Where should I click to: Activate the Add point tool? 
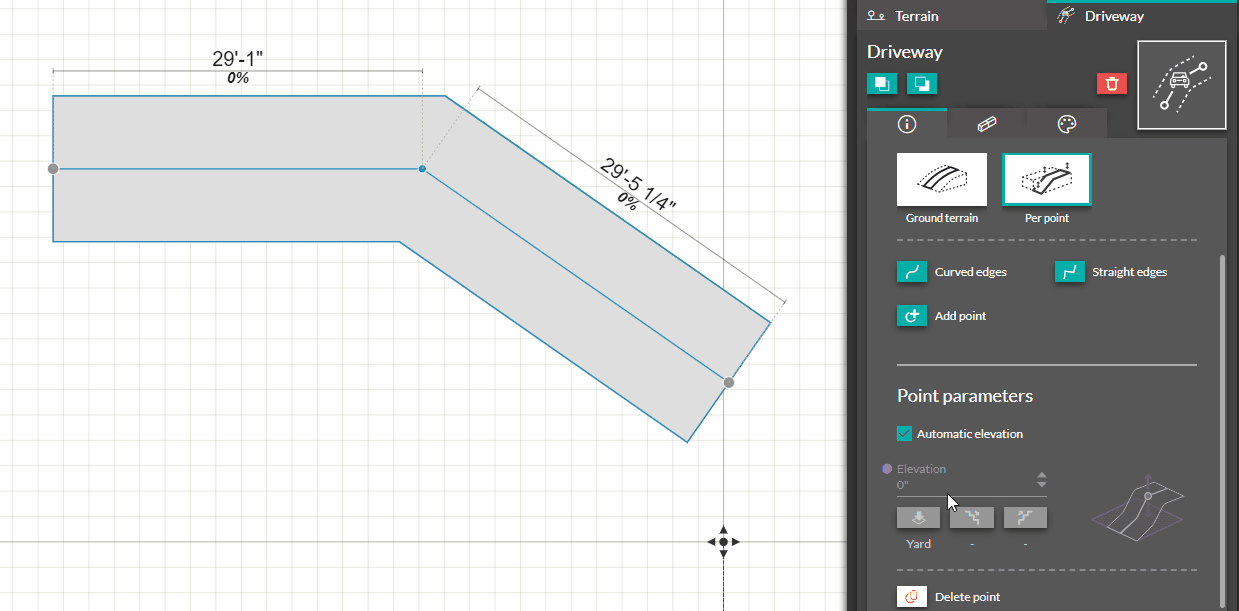pyautogui.click(x=911, y=315)
